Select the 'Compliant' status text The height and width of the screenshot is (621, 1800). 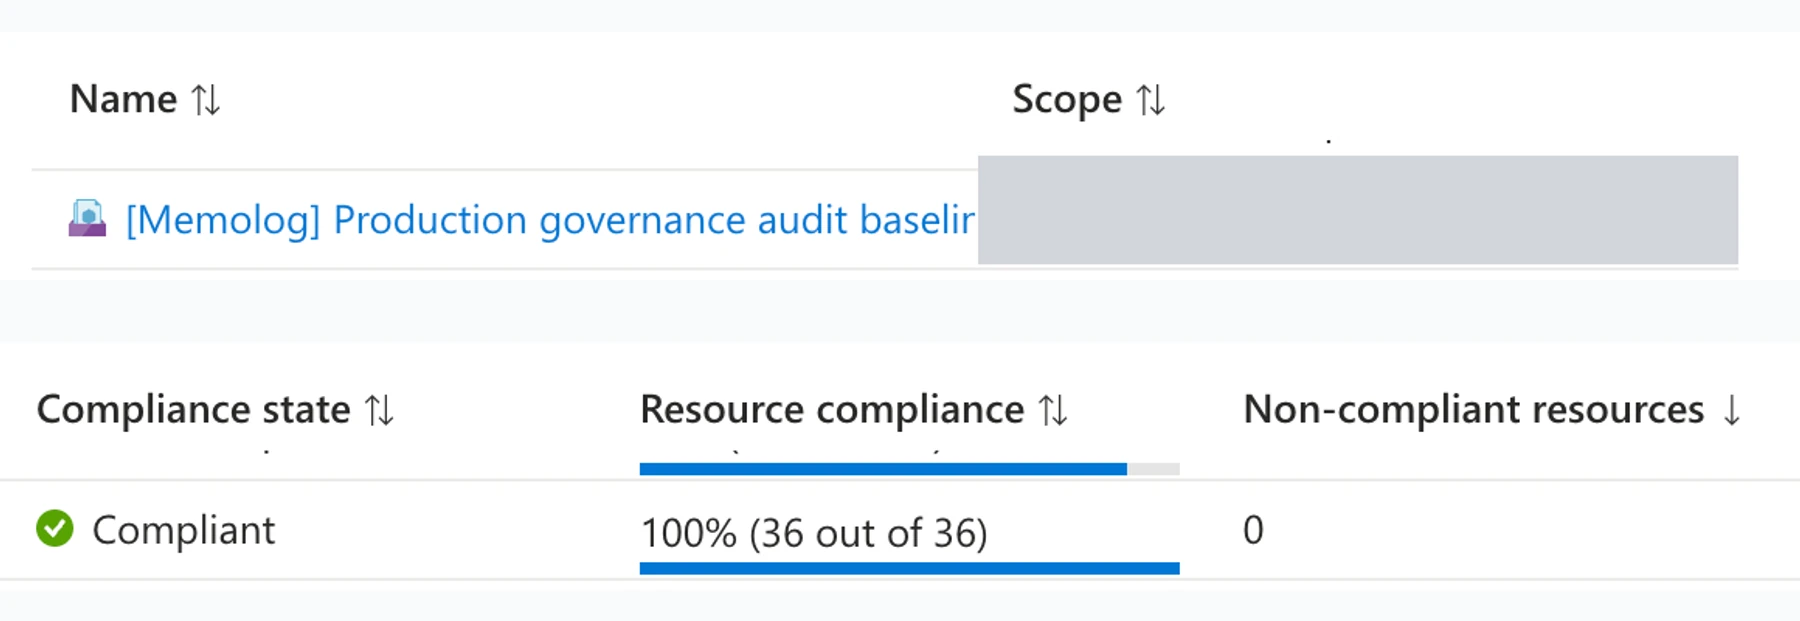(x=184, y=530)
